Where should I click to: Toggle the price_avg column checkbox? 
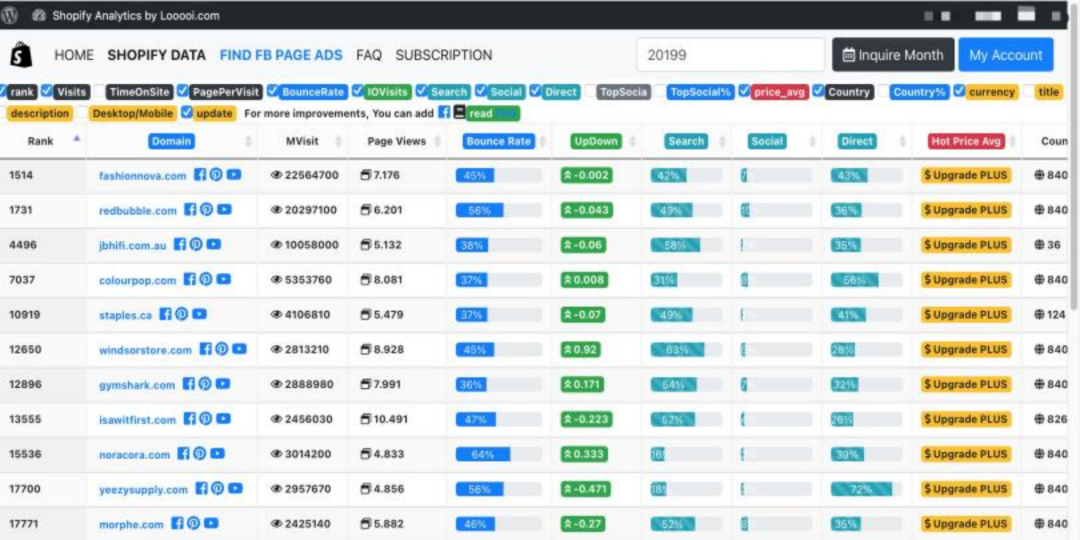coord(744,91)
